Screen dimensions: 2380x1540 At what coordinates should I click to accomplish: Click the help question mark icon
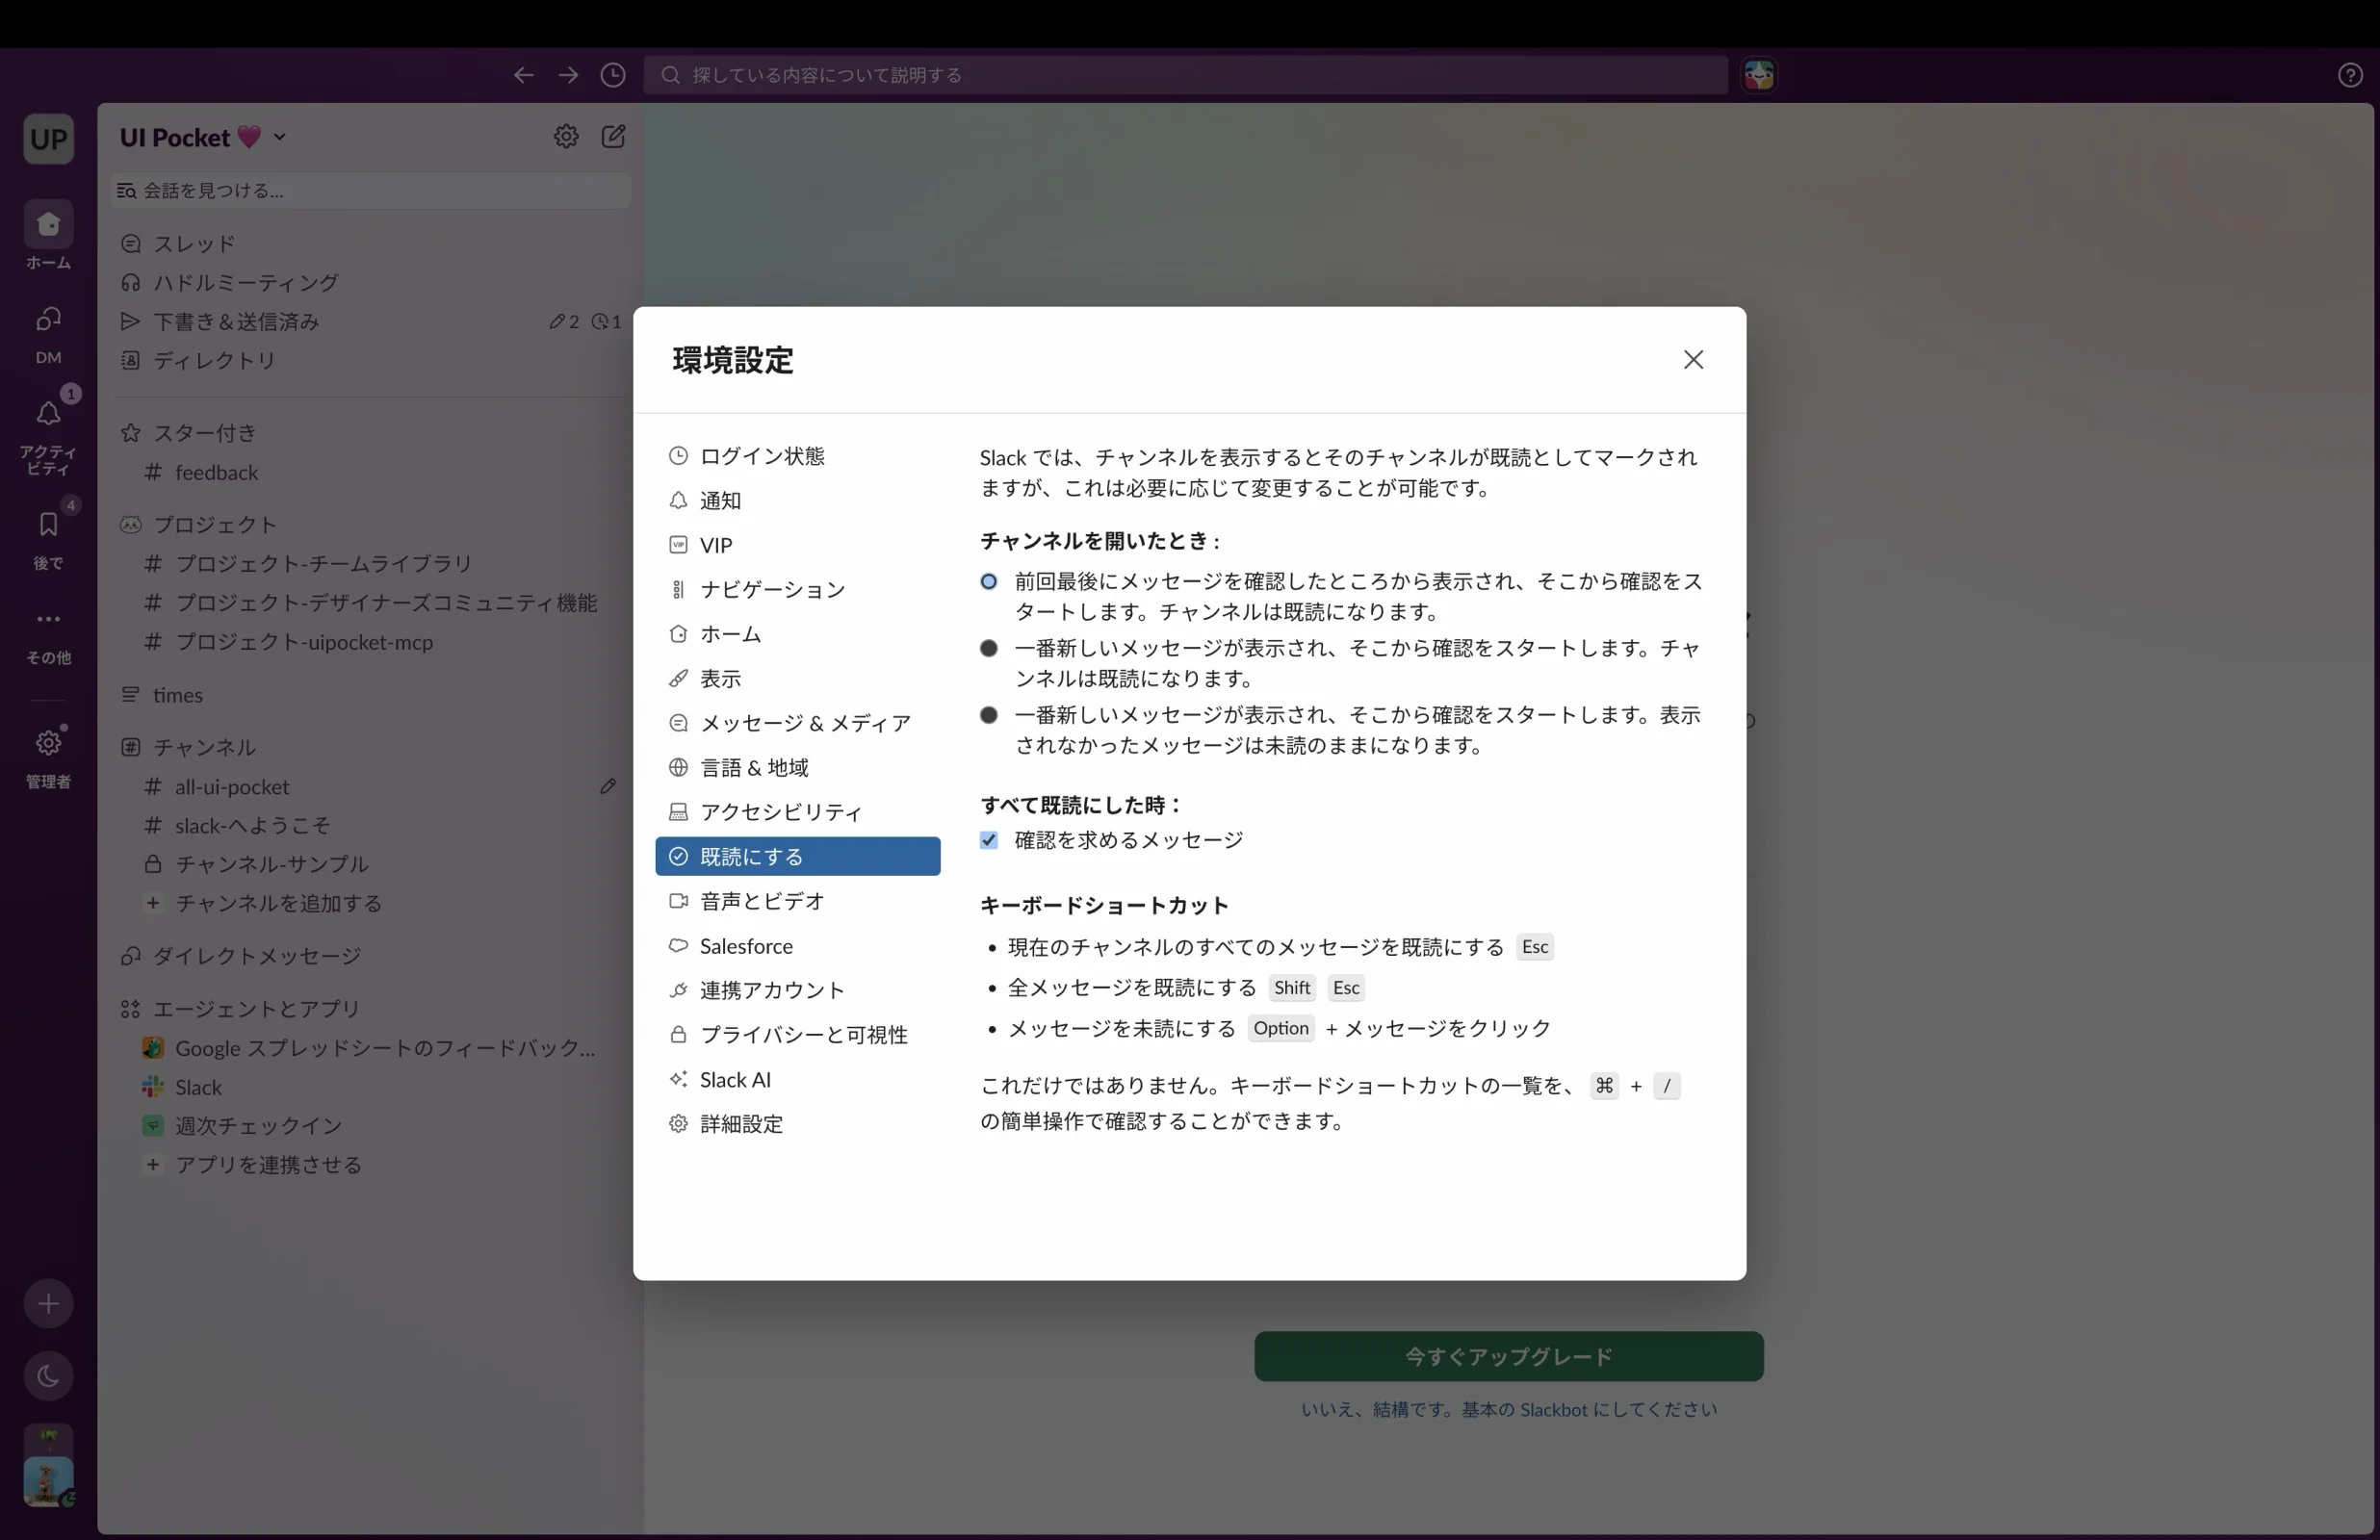pyautogui.click(x=2350, y=75)
